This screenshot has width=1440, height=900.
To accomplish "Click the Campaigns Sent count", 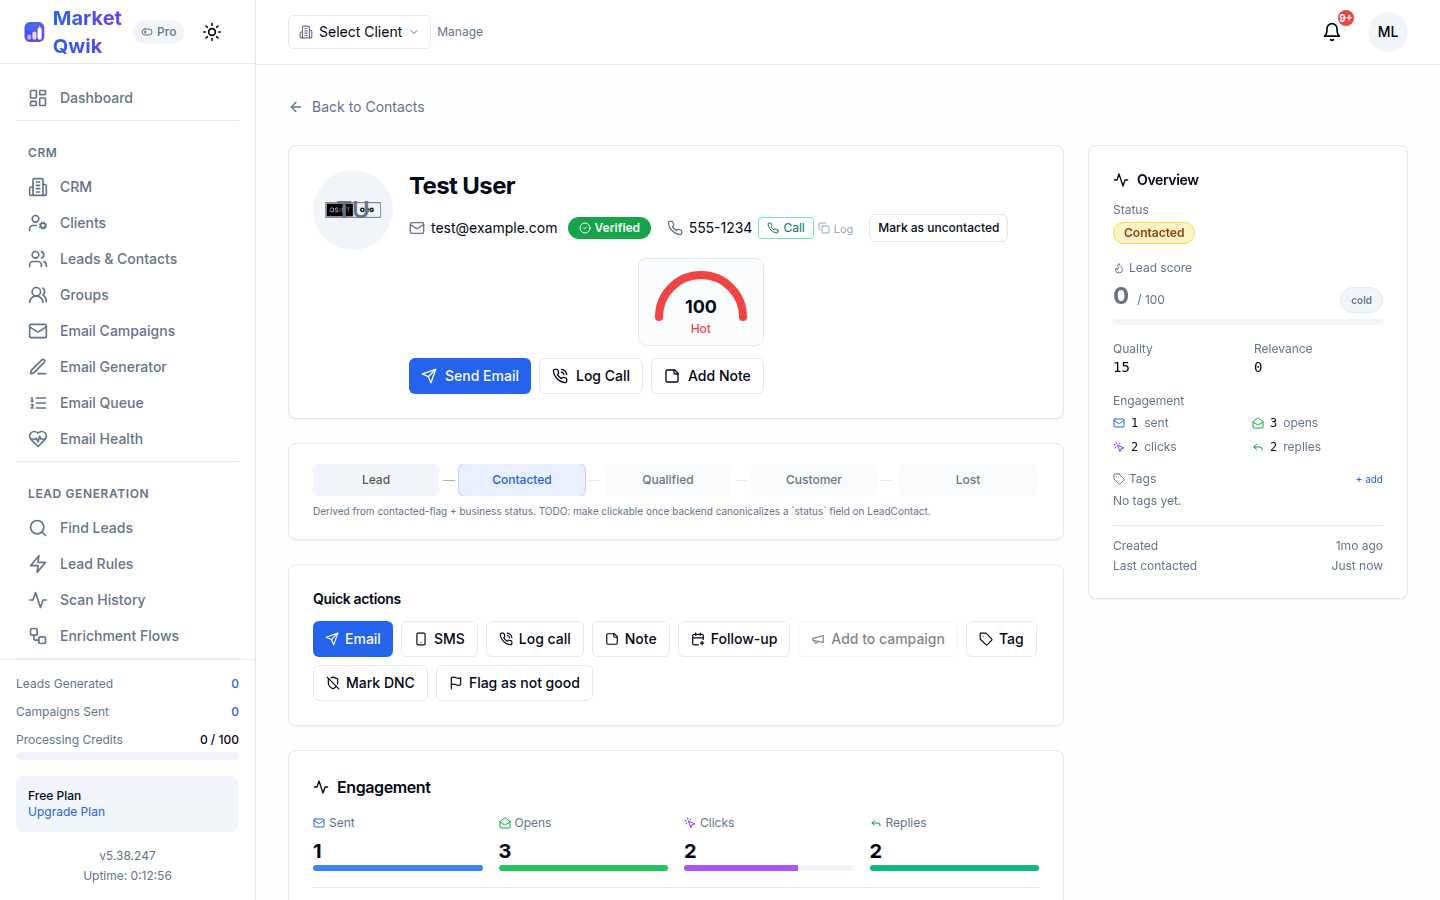I will click(x=235, y=712).
